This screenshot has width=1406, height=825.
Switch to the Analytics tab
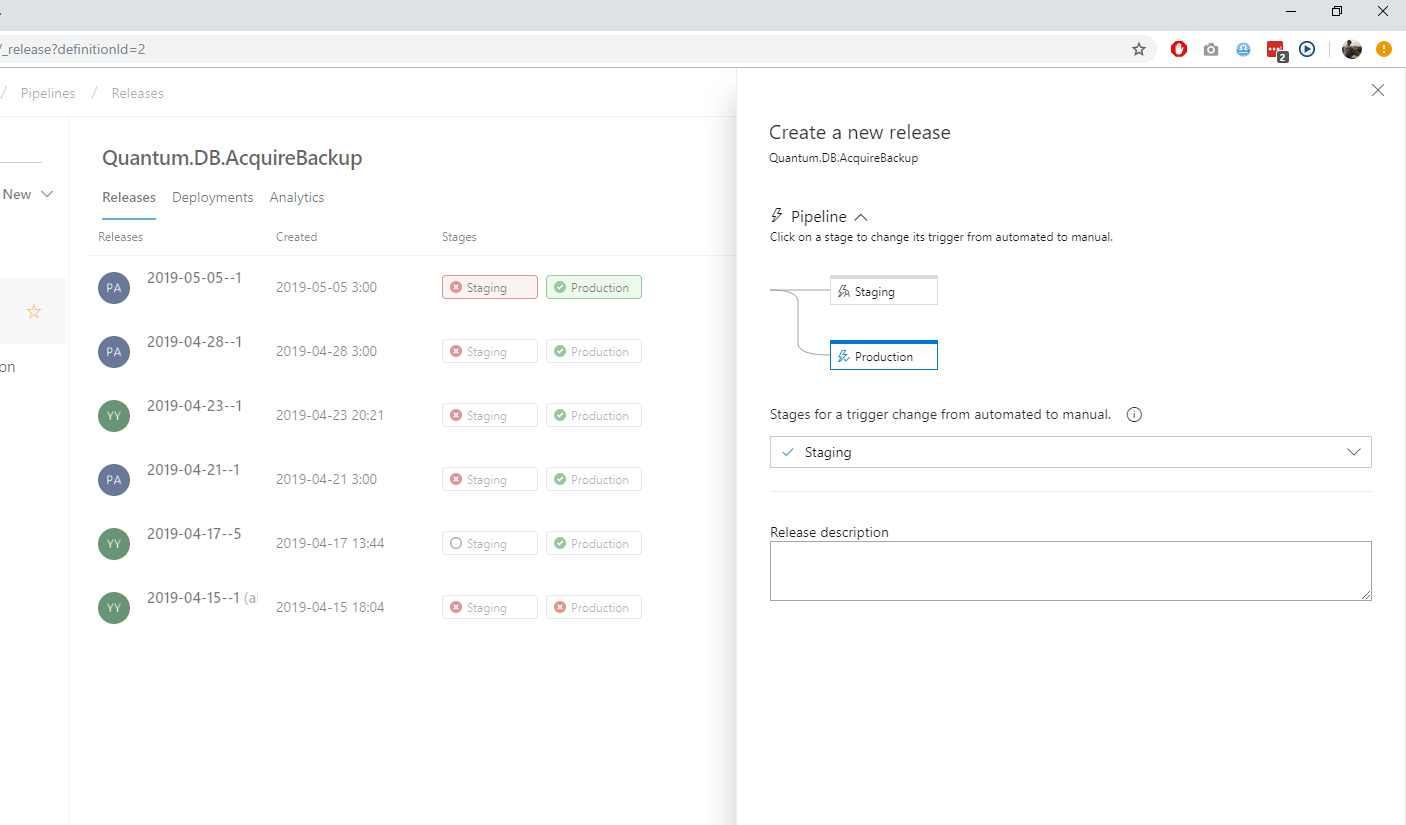pos(297,197)
